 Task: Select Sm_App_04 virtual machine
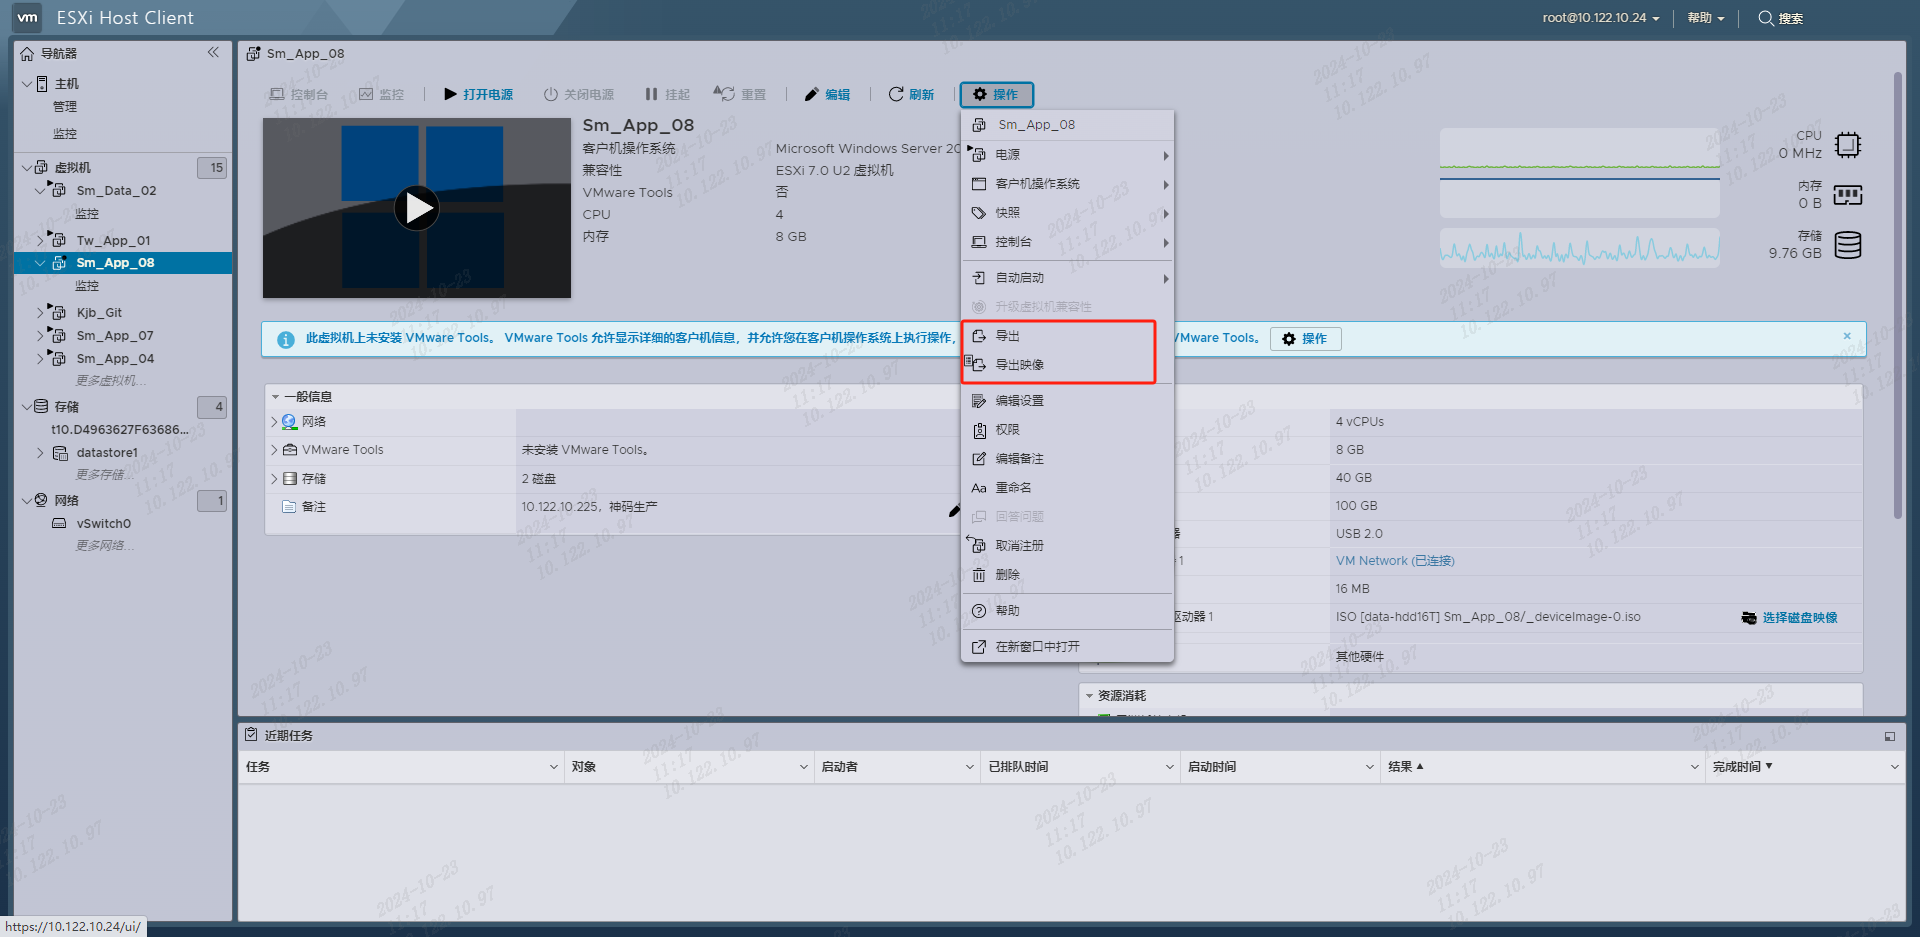click(x=115, y=359)
